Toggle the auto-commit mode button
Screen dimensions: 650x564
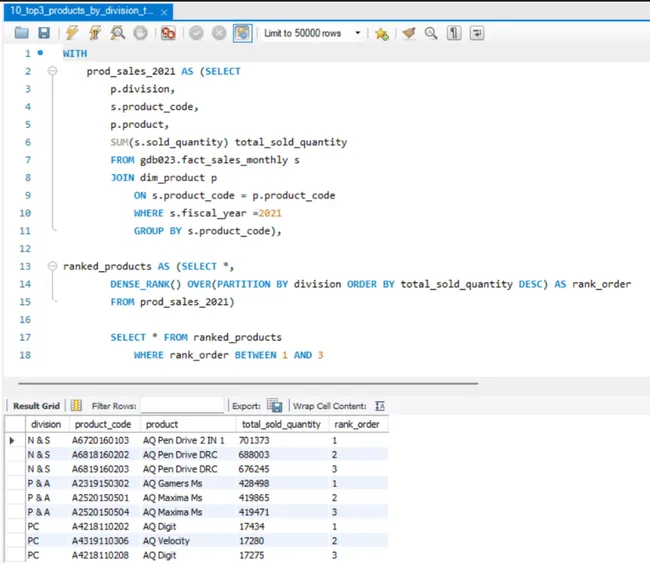point(243,33)
